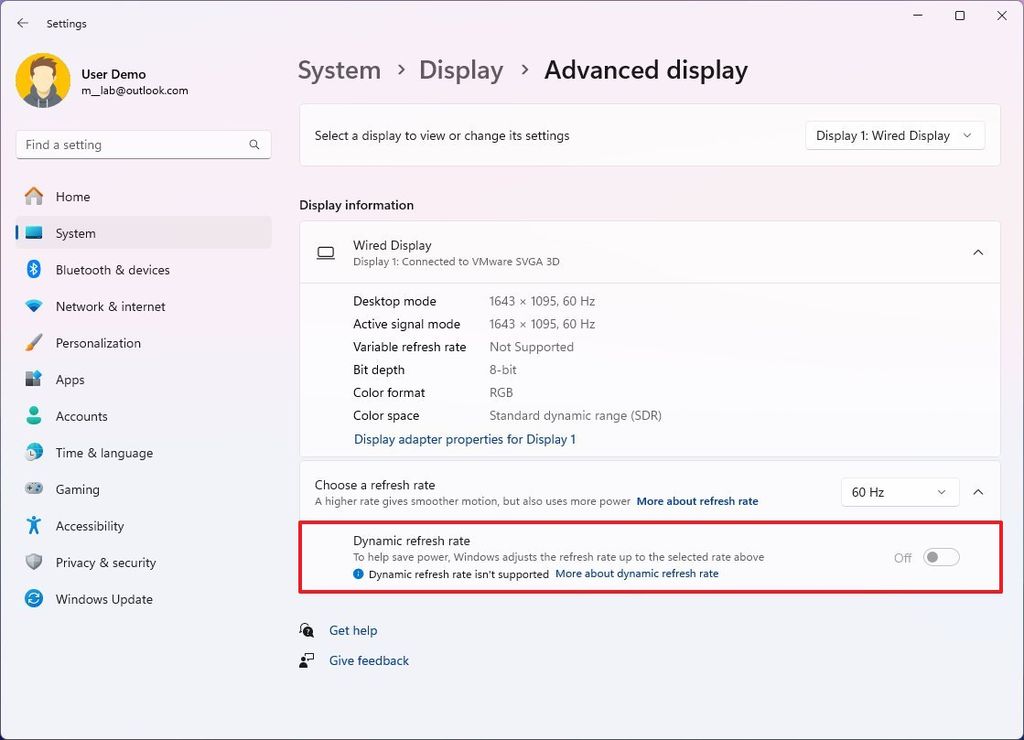The width and height of the screenshot is (1024, 740).
Task: Open the Display 1: Wired Display dropdown
Action: 894,135
